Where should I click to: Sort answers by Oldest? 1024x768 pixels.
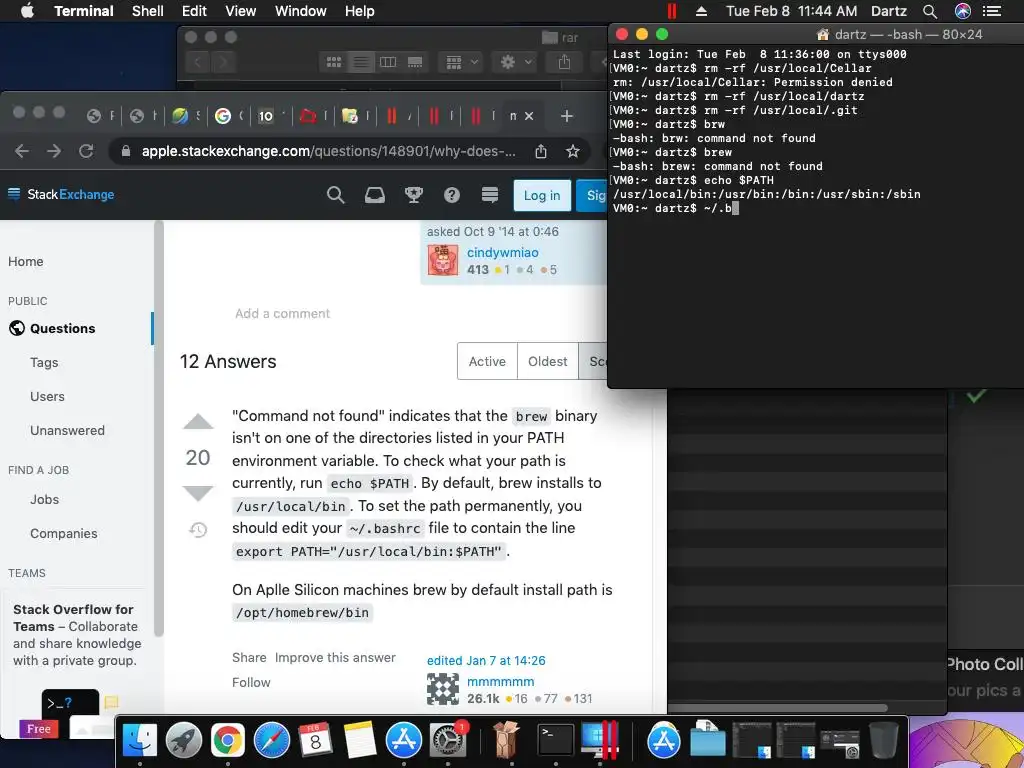[x=547, y=361]
